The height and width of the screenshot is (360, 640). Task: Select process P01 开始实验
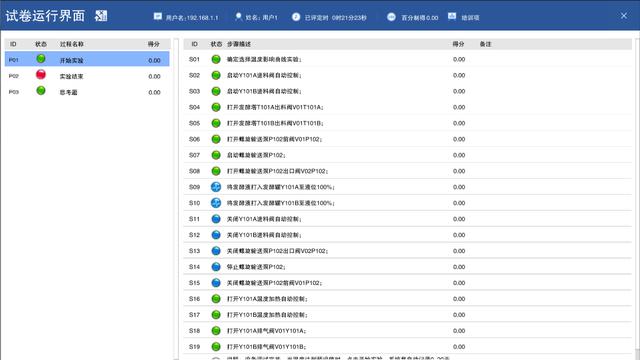(87, 60)
